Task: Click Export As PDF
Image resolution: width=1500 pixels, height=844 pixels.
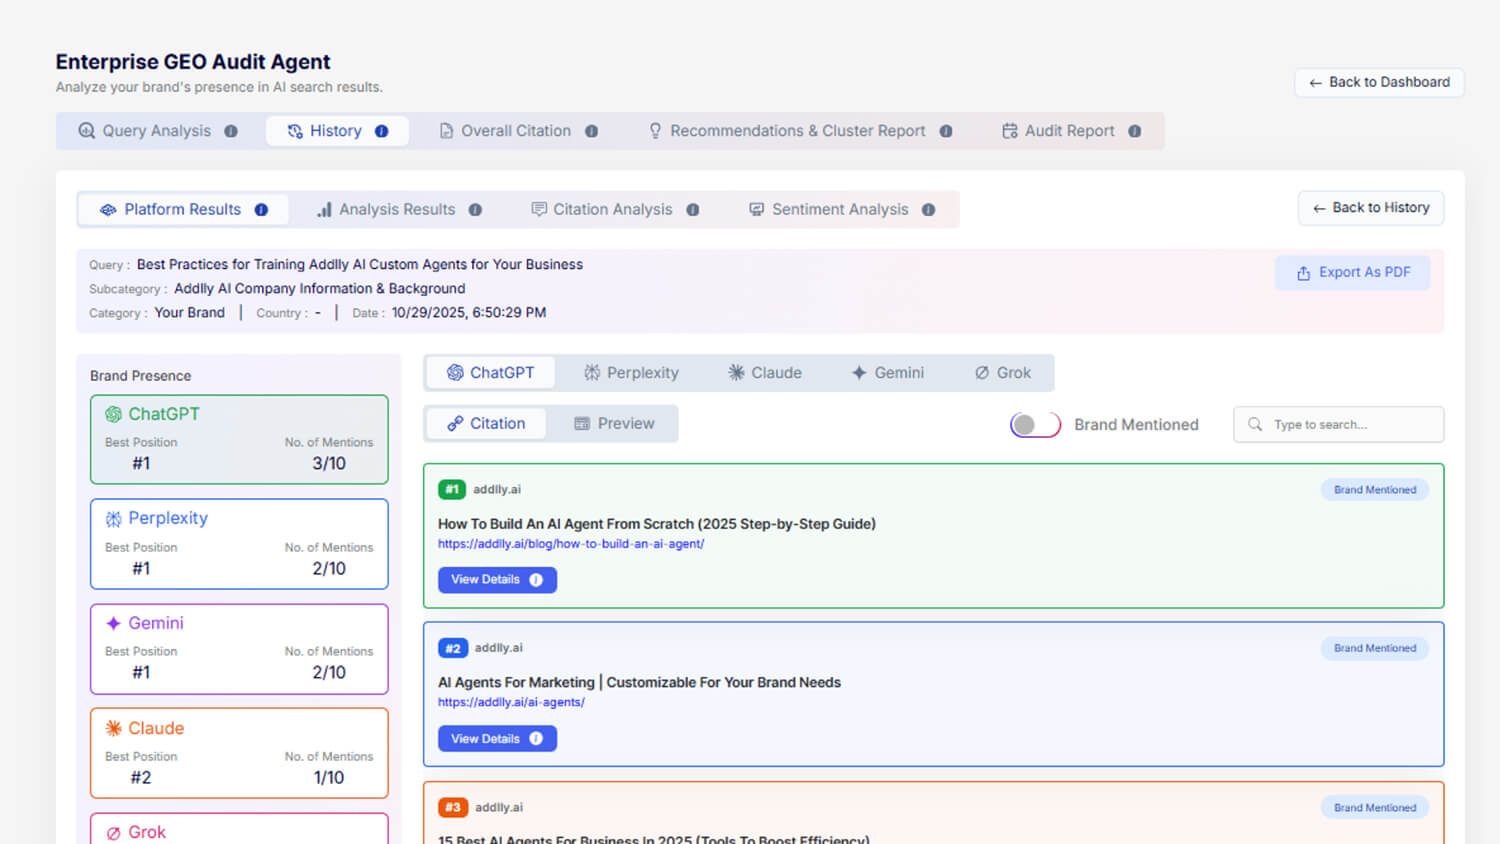Action: [x=1353, y=273]
